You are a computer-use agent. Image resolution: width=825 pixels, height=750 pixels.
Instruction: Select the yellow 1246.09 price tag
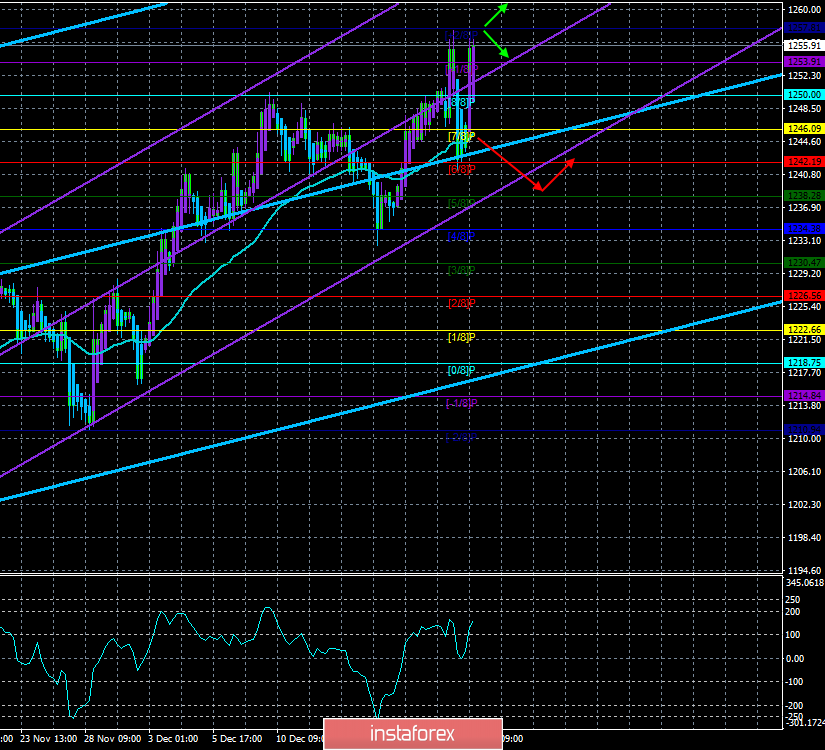[804, 128]
